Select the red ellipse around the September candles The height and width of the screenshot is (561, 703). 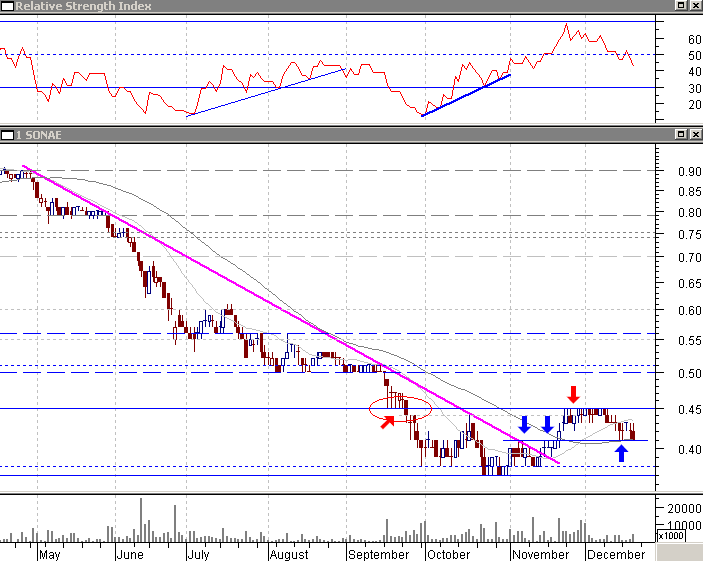click(400, 409)
